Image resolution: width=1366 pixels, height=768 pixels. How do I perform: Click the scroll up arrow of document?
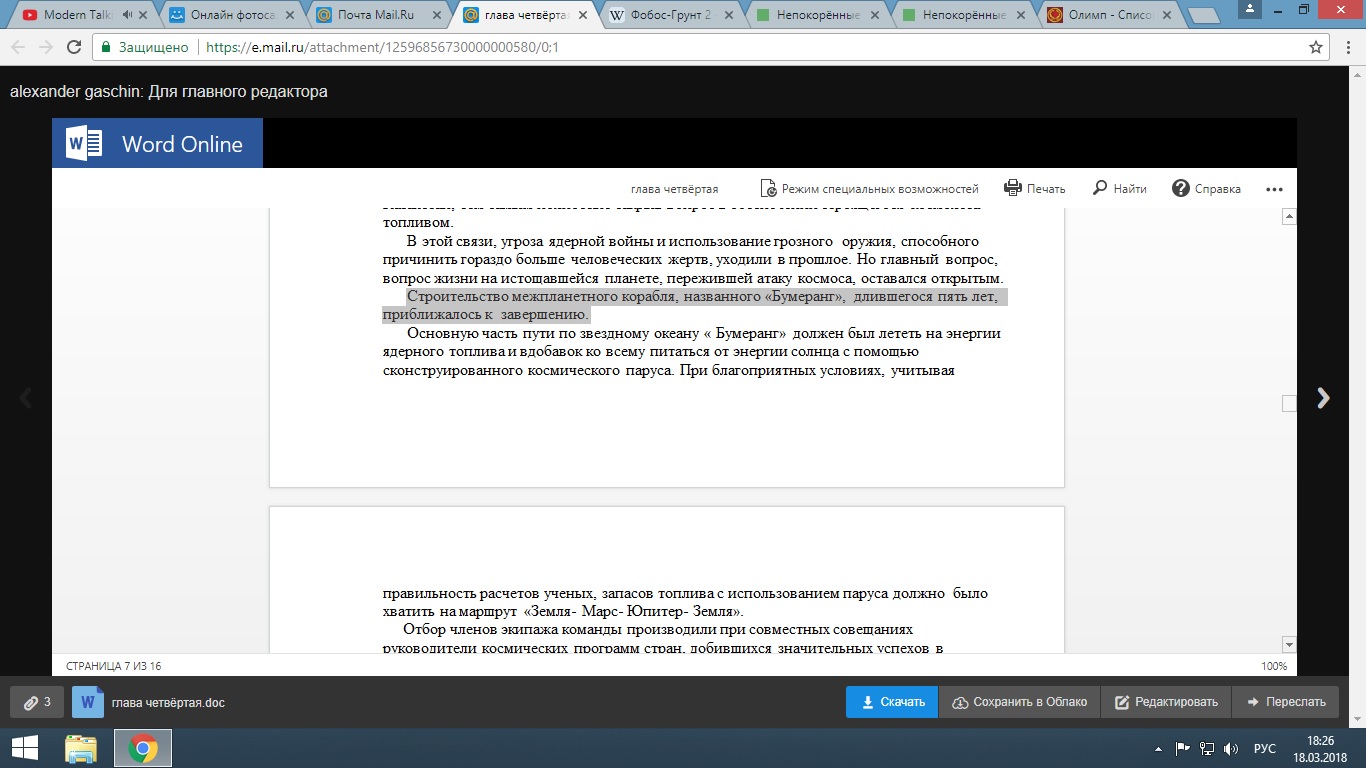[1289, 217]
